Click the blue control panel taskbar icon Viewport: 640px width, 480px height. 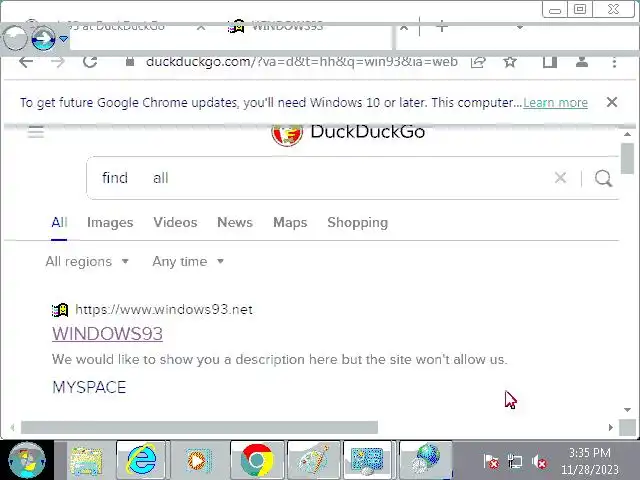pyautogui.click(x=367, y=460)
